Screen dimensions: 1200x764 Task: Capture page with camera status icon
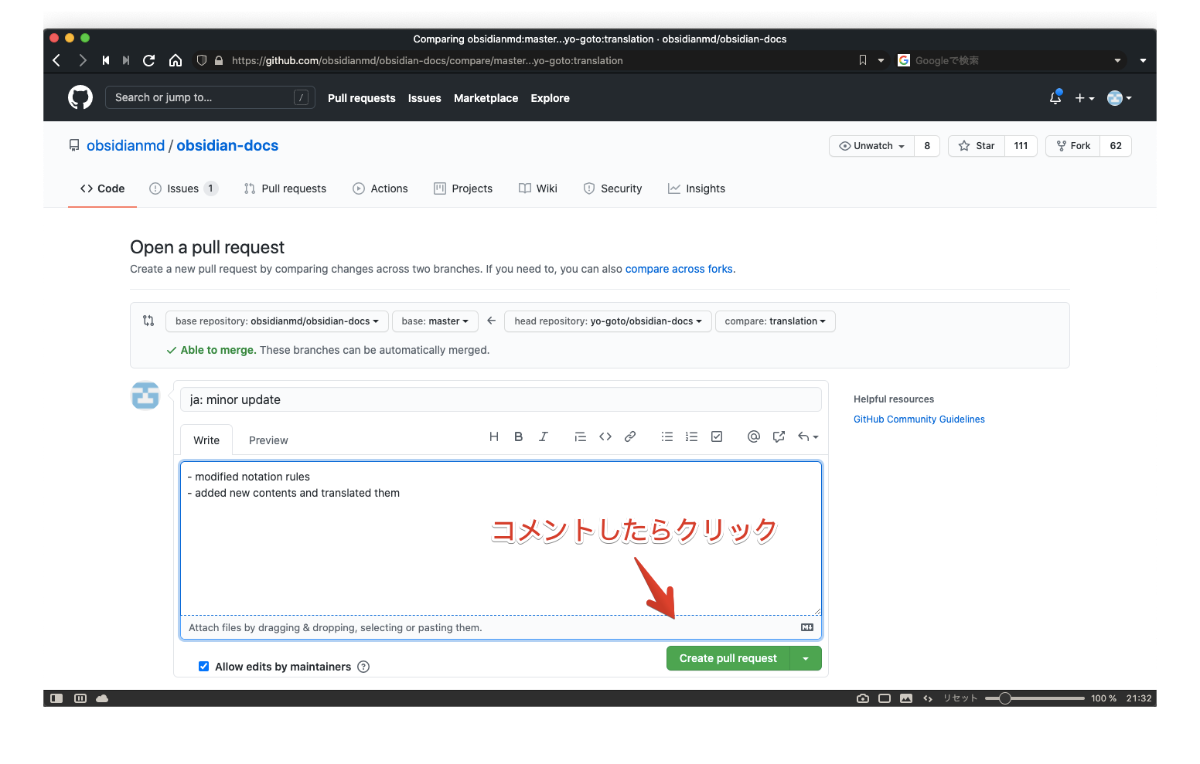coord(862,698)
